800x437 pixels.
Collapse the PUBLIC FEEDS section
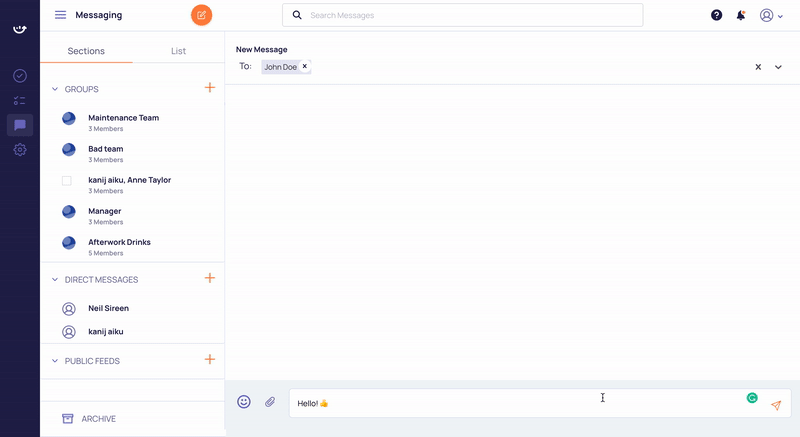tap(55, 361)
